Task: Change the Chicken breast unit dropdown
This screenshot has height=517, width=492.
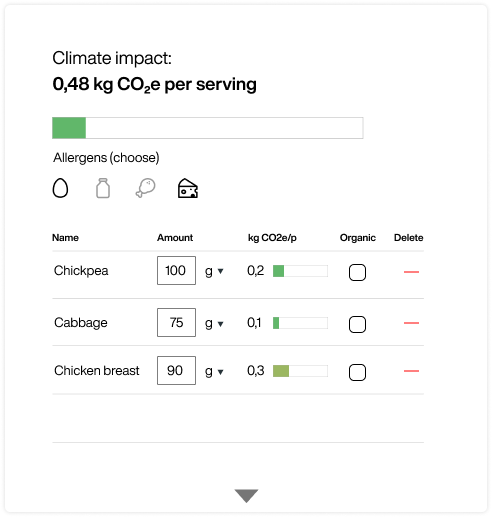Action: 214,371
